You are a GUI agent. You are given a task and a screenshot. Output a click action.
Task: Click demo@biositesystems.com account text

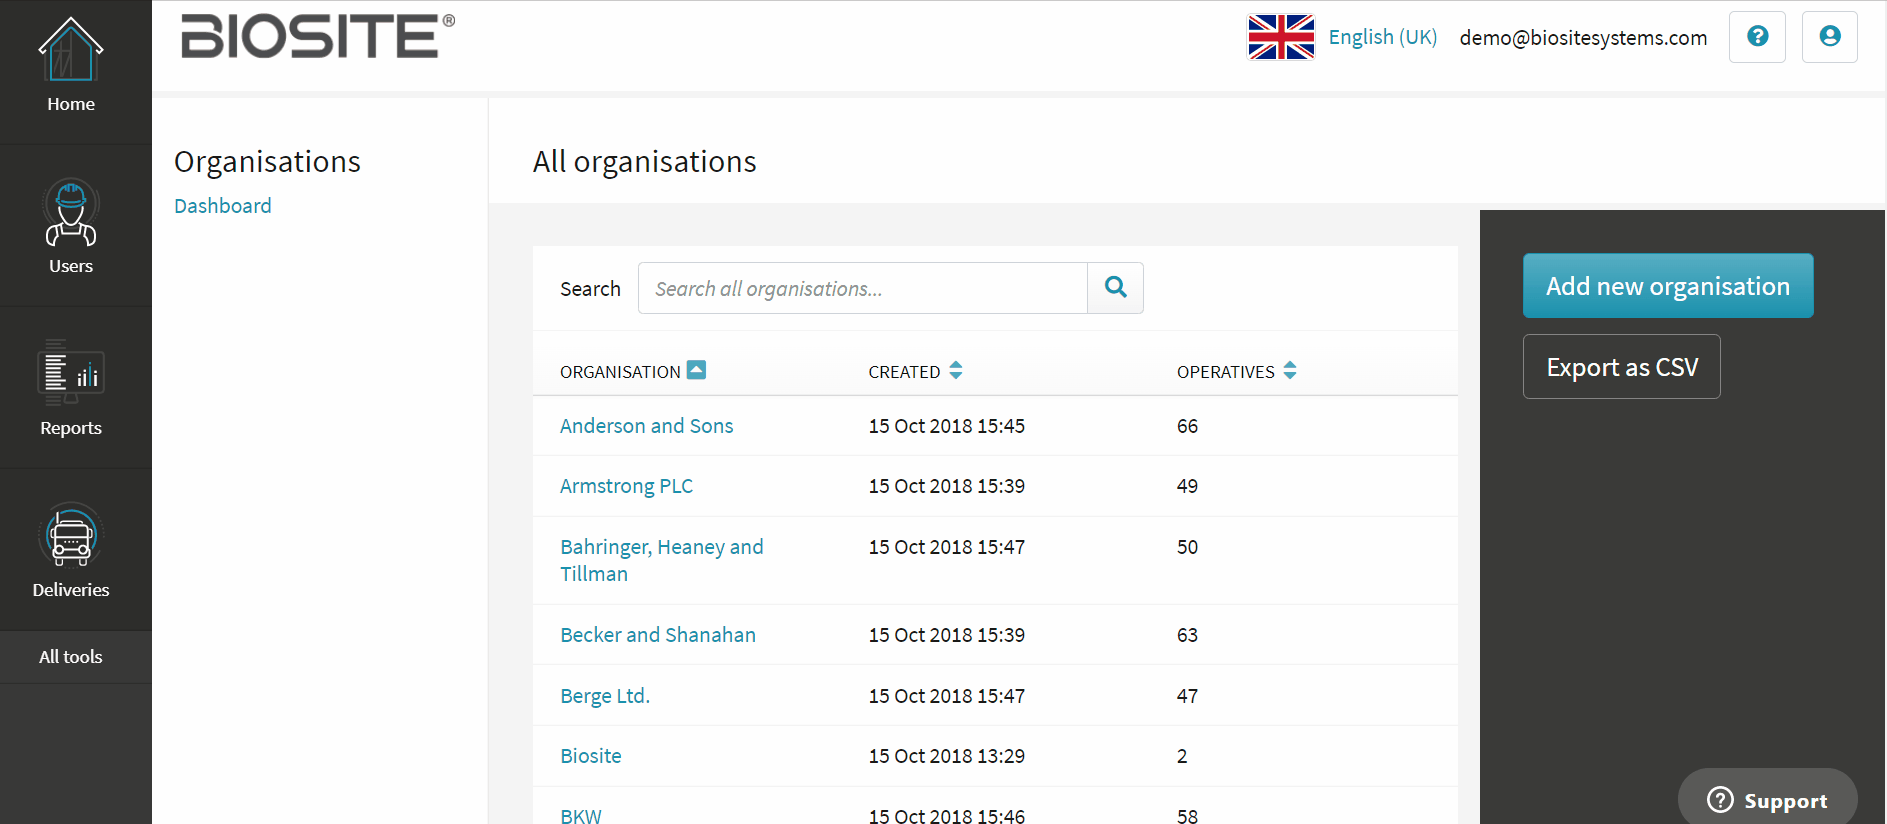click(1583, 37)
